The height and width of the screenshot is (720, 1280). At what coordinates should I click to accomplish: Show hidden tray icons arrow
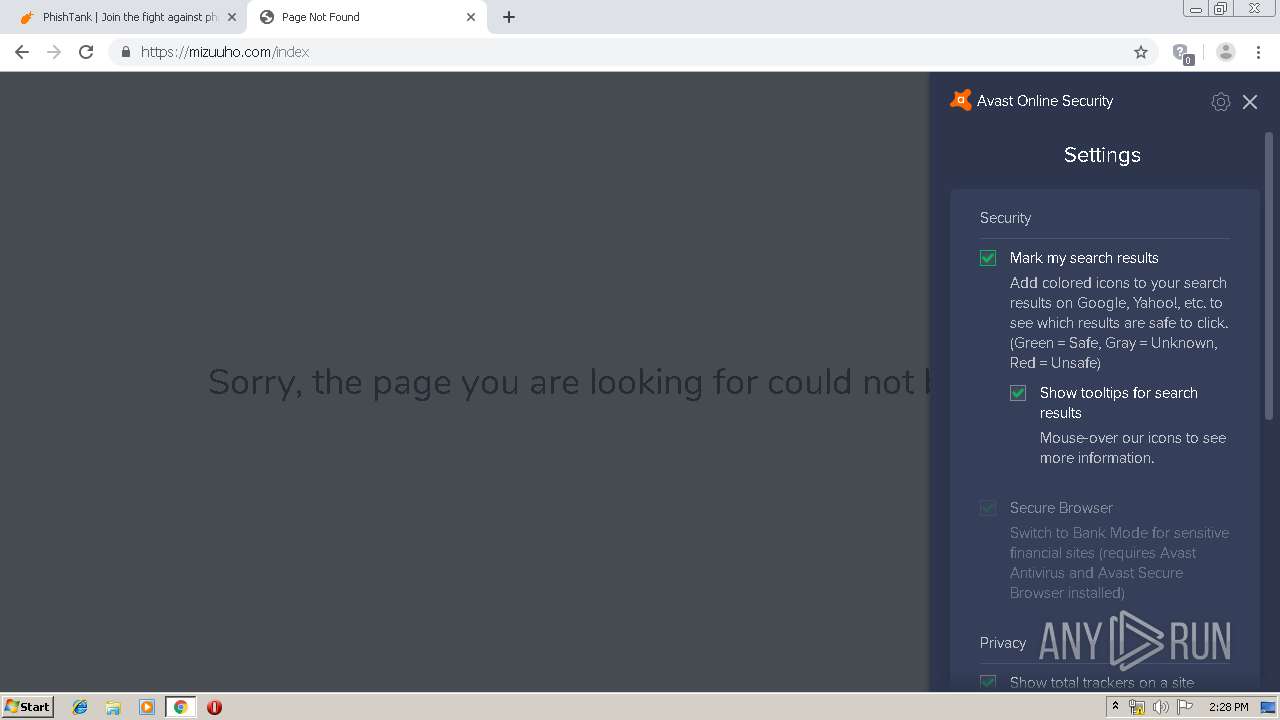[1115, 706]
